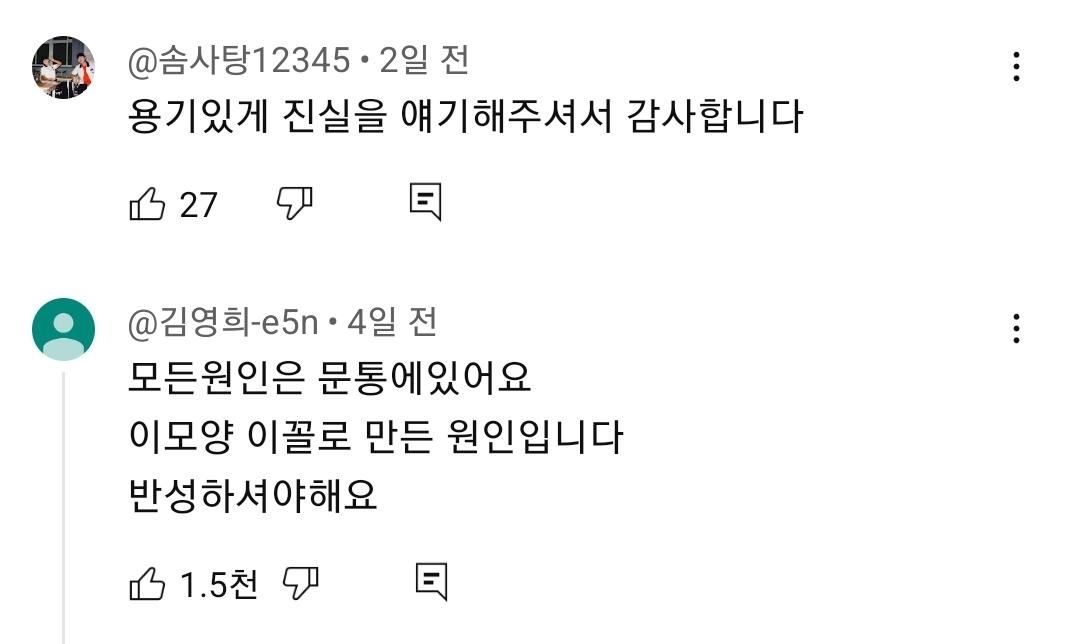The image size is (1079, 644).
Task: Dislike the comment by @김영희-e5n
Action: (x=300, y=583)
